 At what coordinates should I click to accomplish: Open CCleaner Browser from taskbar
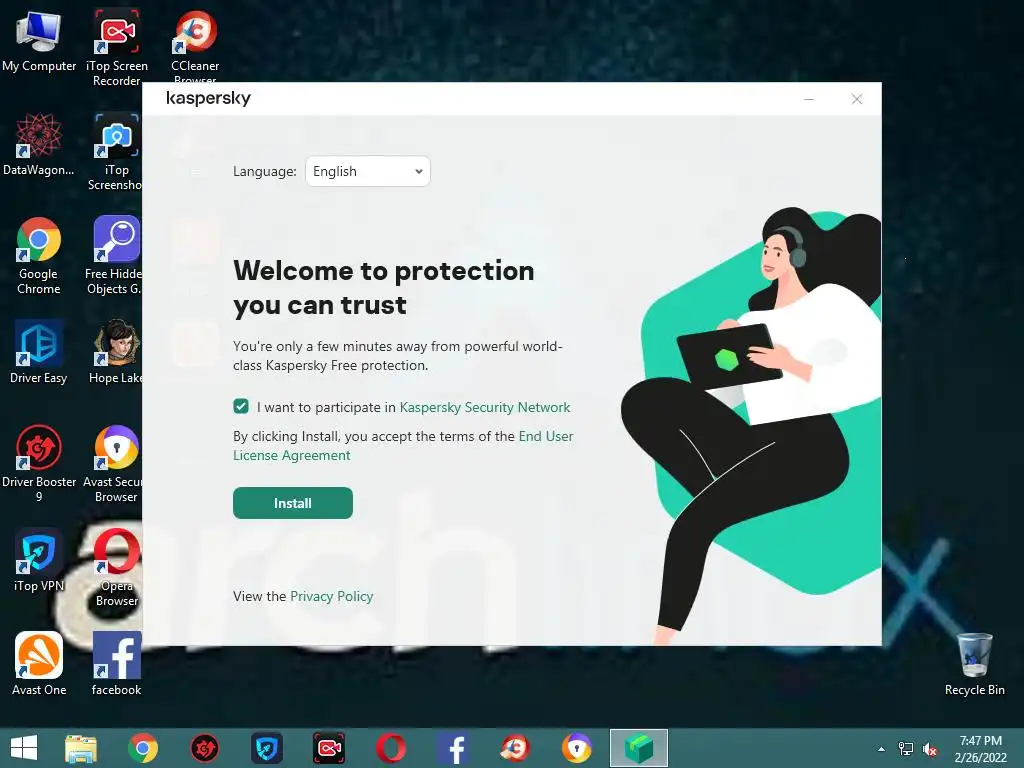(x=515, y=748)
